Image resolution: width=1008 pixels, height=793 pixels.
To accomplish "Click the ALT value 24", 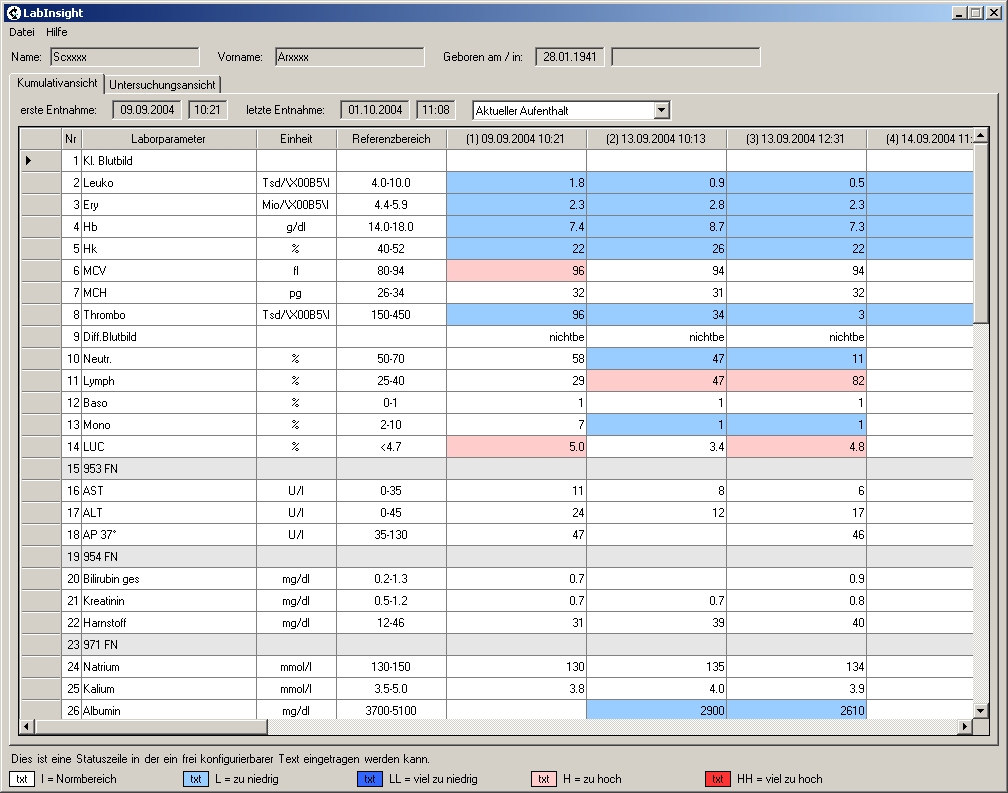I will [x=516, y=513].
